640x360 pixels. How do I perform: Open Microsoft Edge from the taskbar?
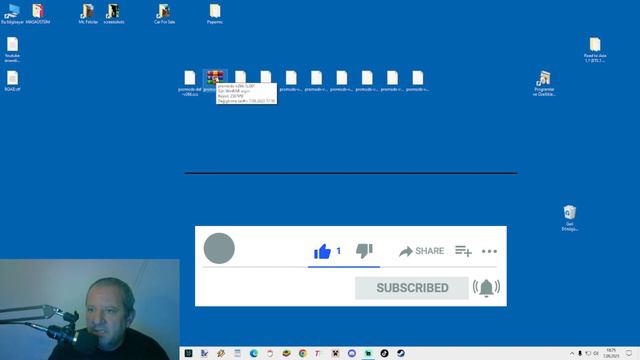(x=253, y=353)
